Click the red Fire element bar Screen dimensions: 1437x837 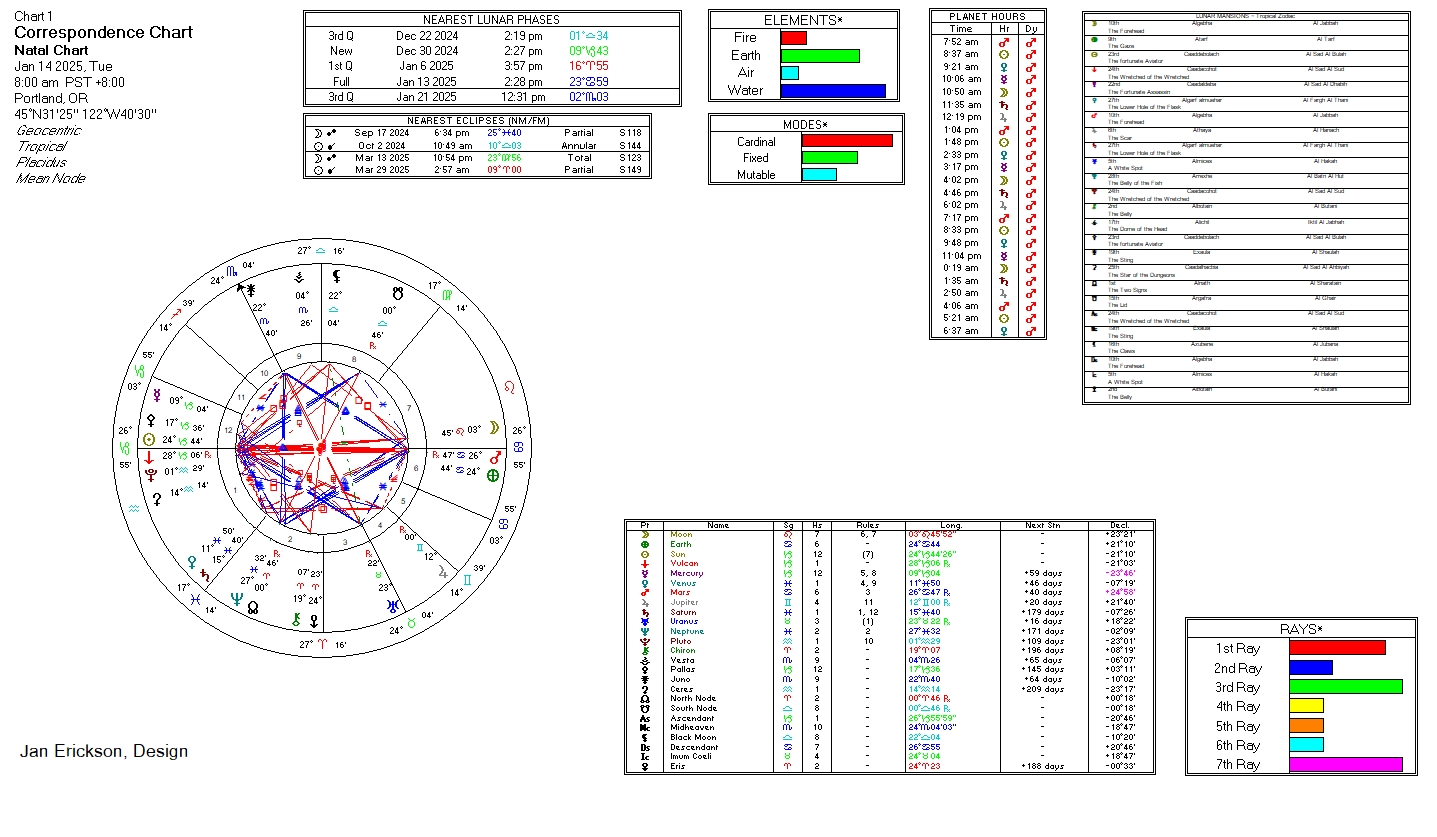(794, 38)
